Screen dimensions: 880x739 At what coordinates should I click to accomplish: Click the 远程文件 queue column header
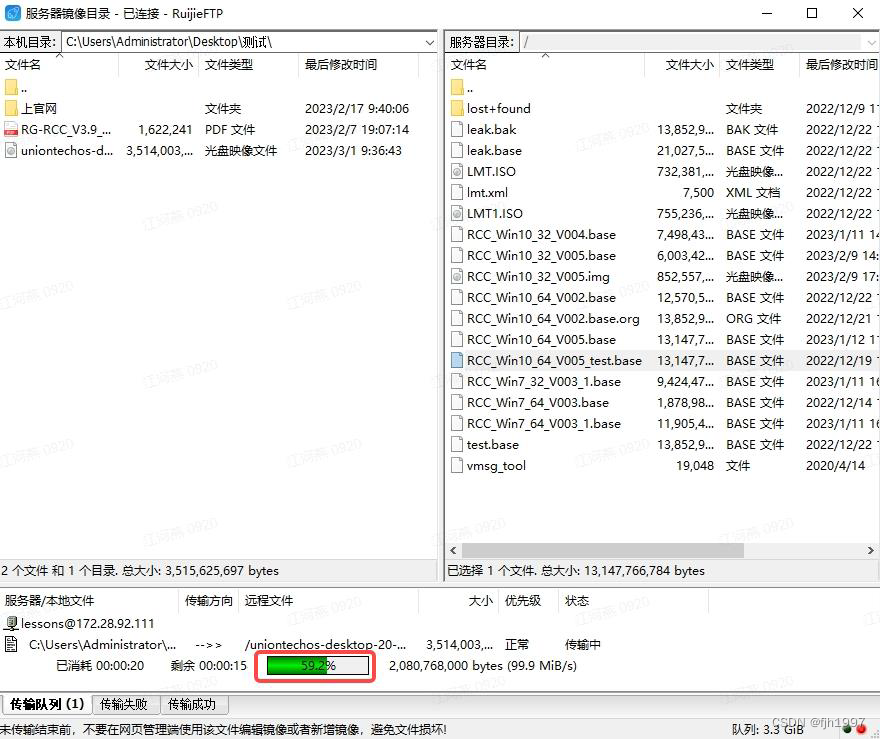pyautogui.click(x=328, y=600)
